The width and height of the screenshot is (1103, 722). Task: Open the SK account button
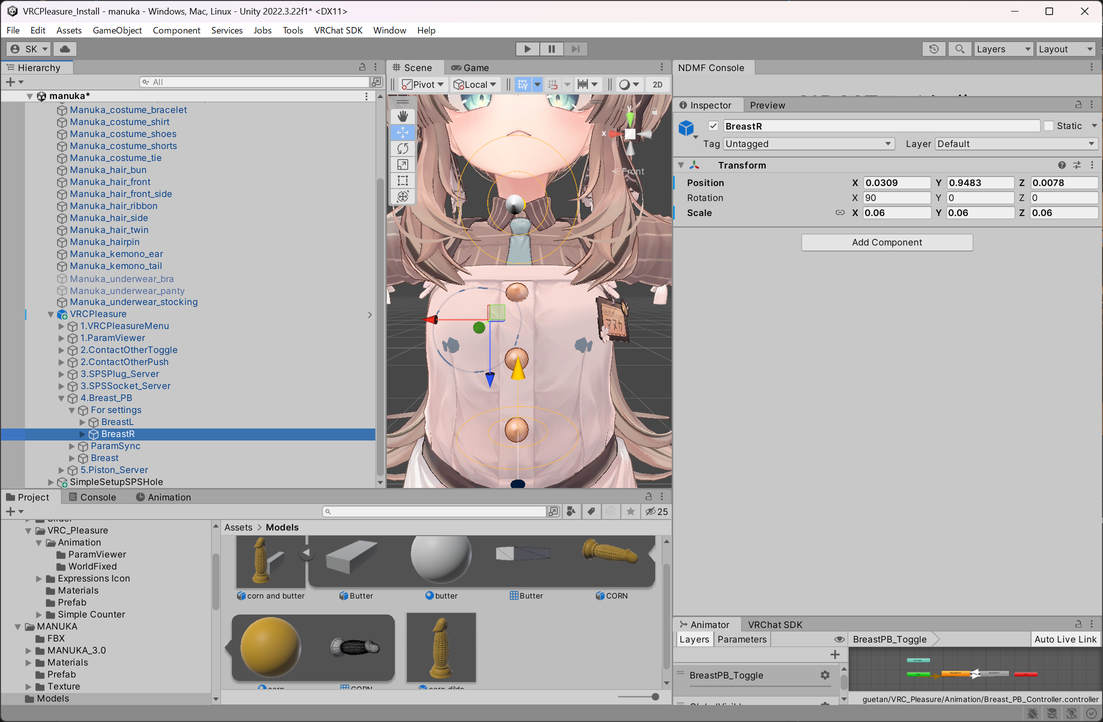click(x=29, y=49)
